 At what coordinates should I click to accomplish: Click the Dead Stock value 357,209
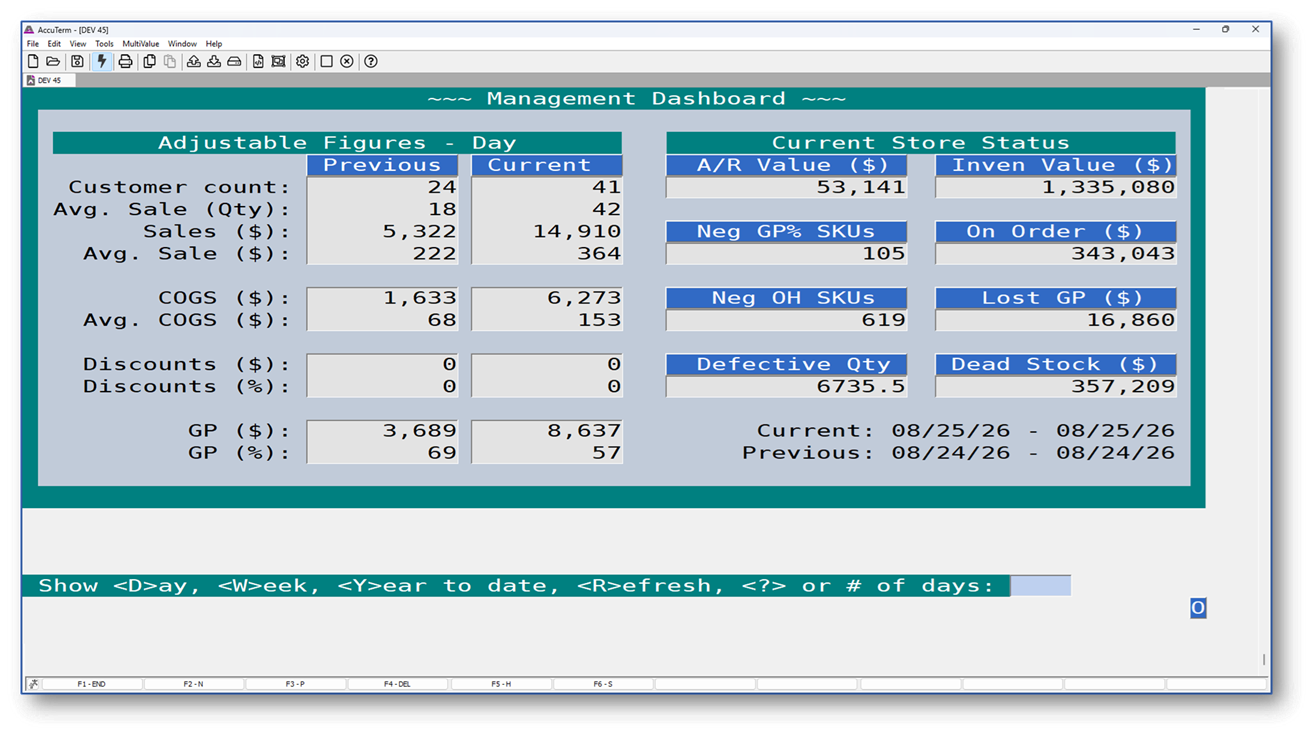click(1122, 386)
